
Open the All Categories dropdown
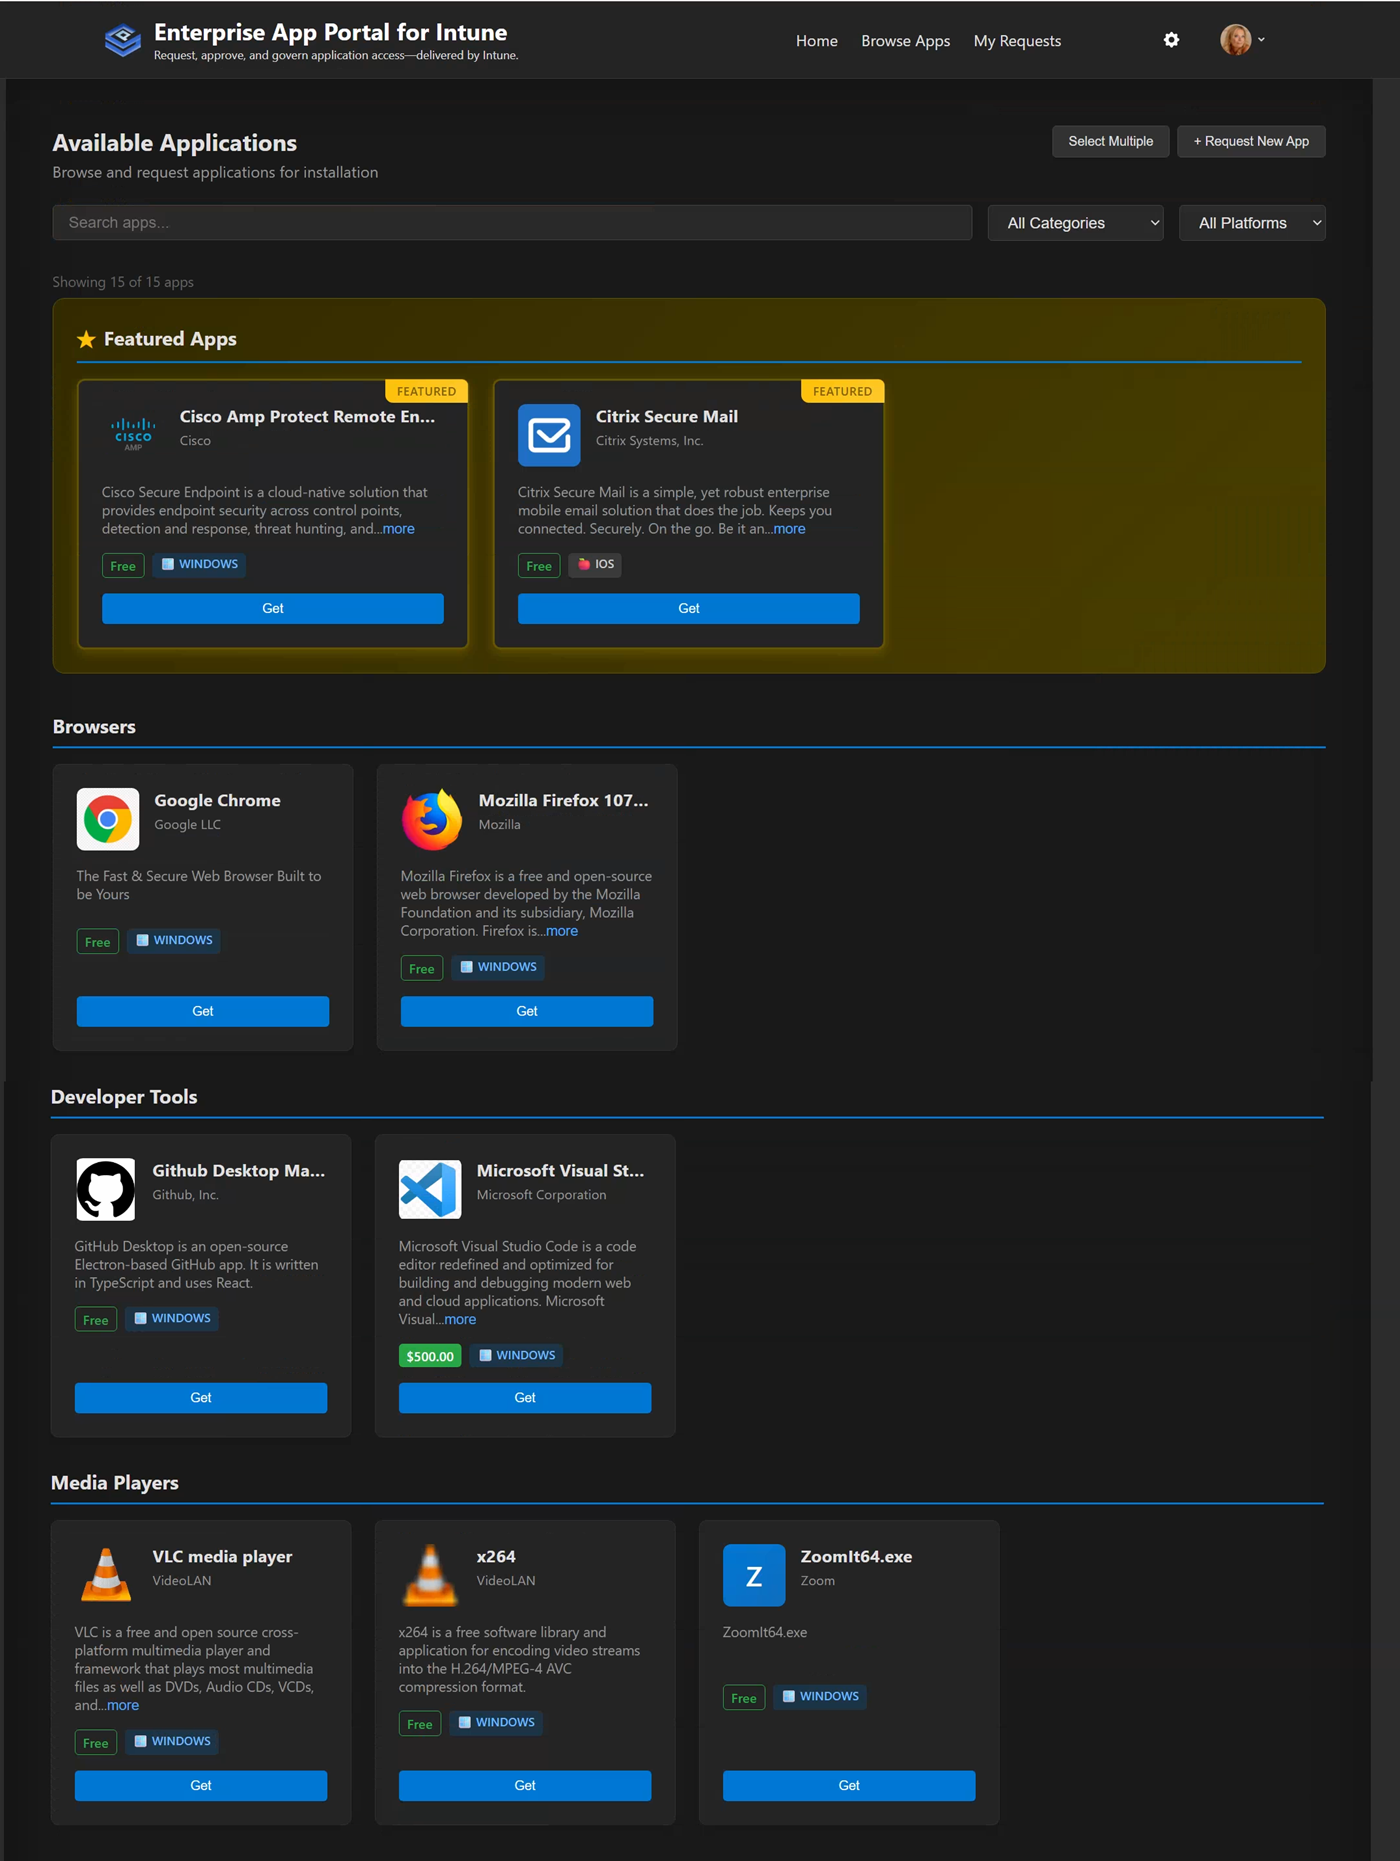(x=1076, y=223)
